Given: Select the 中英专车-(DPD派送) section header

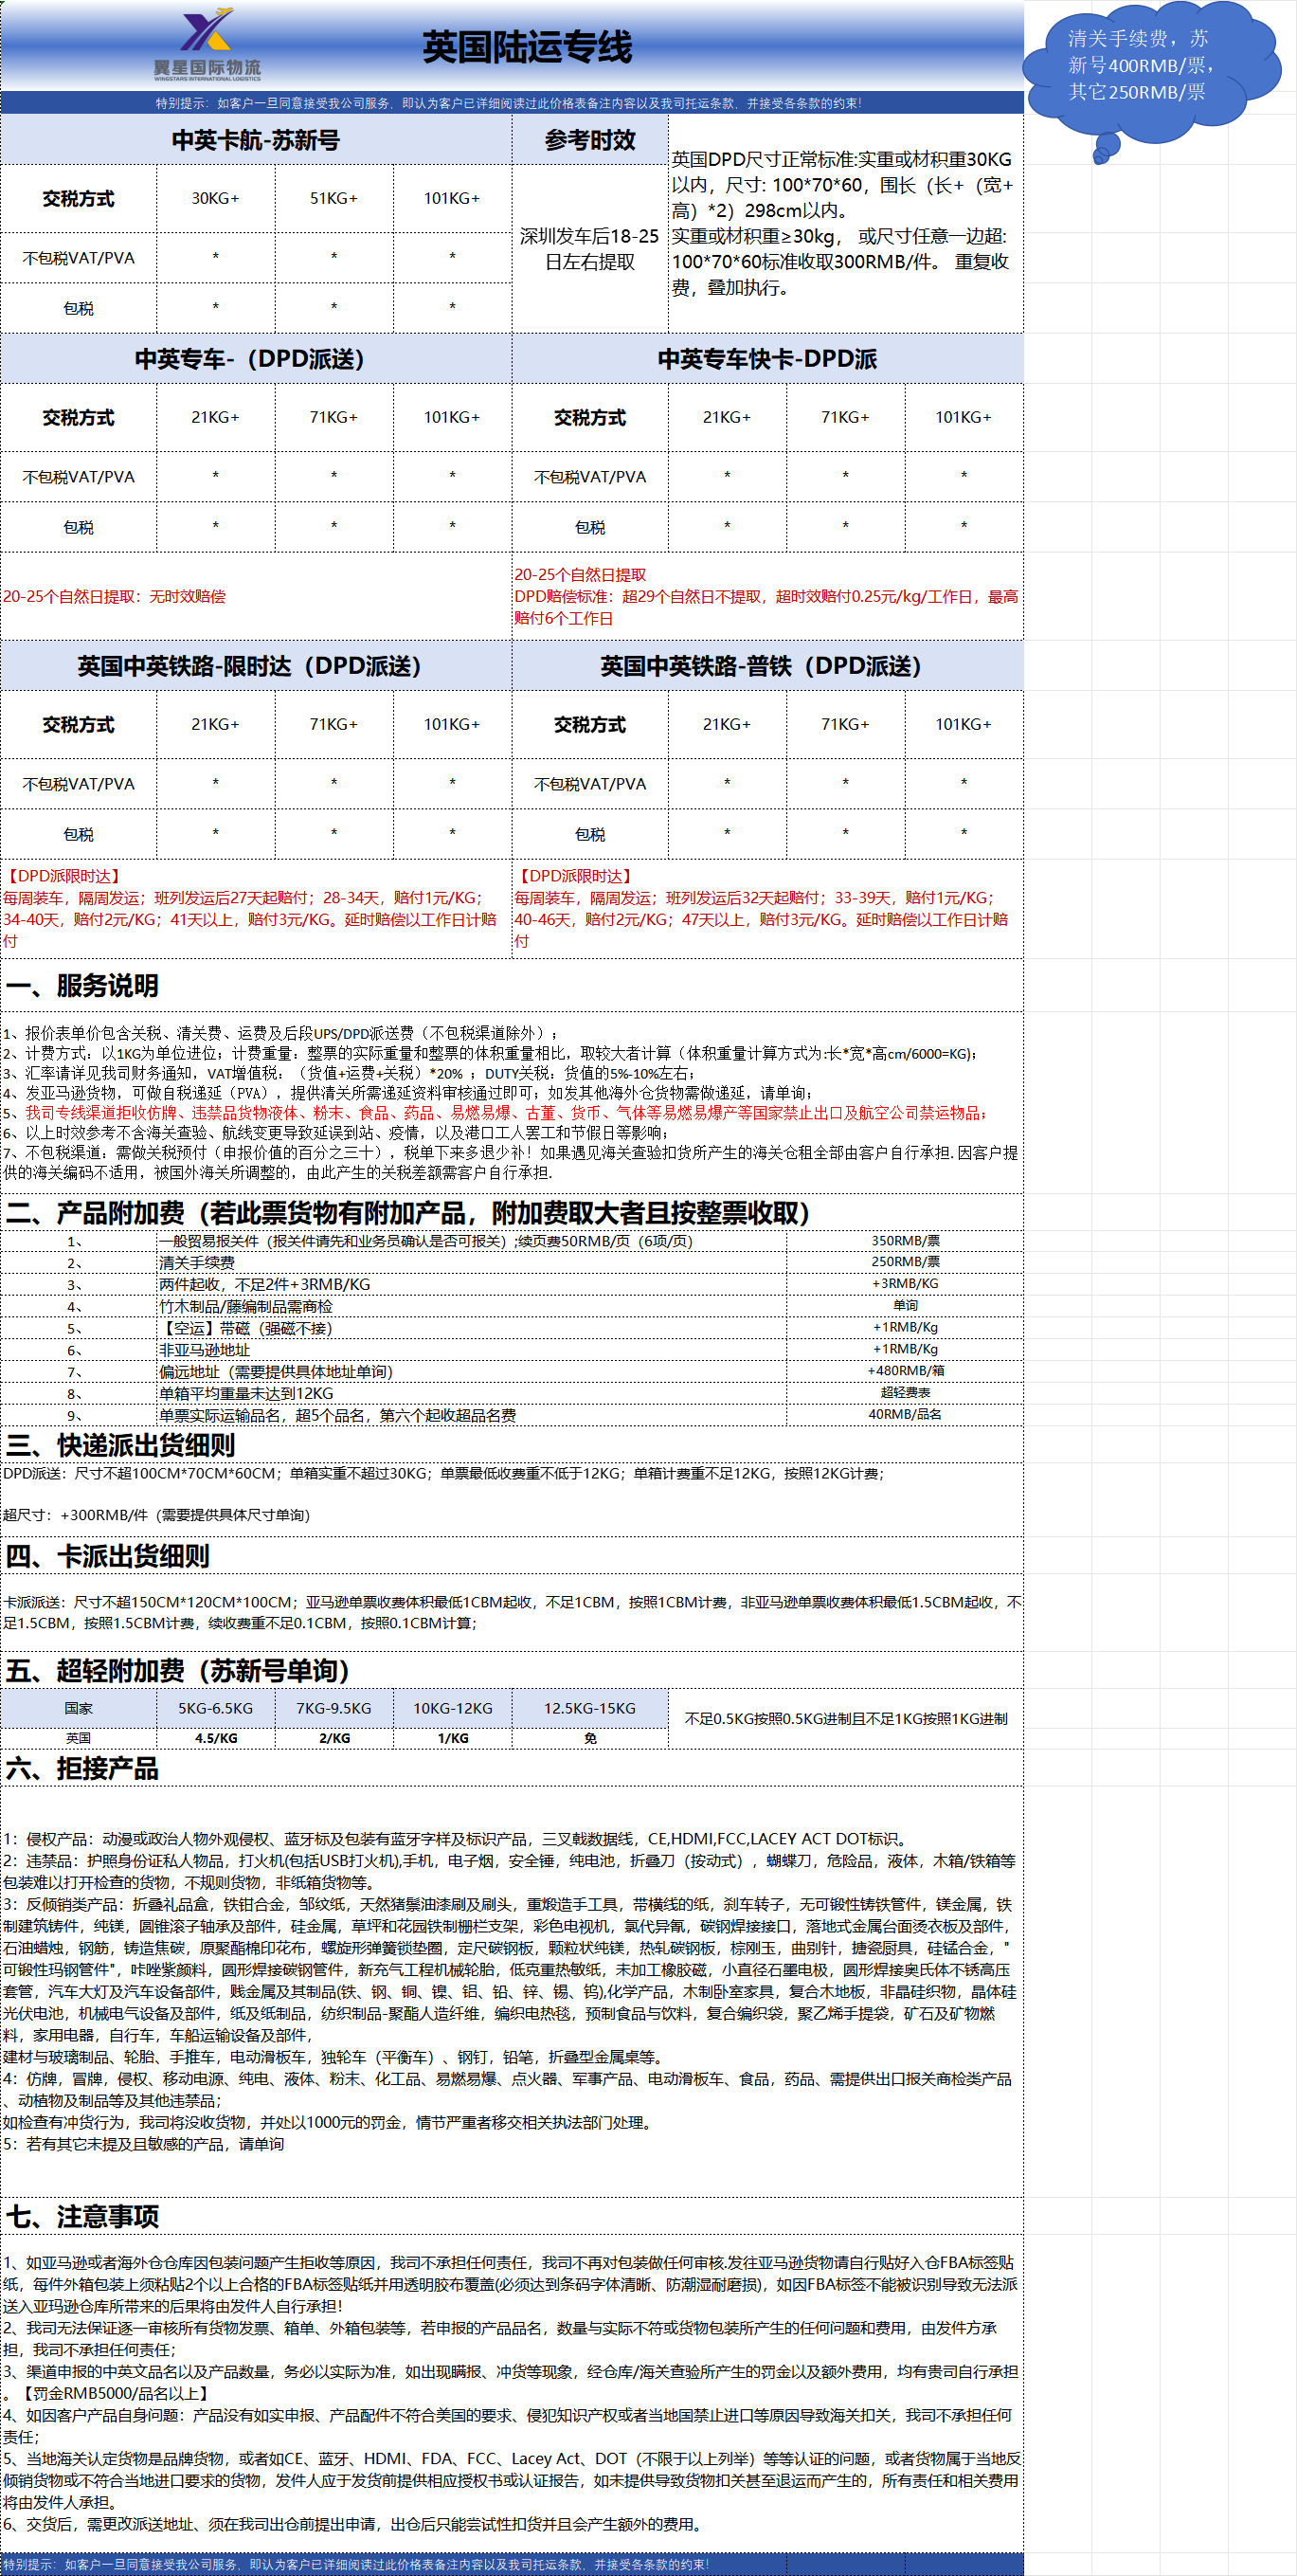Looking at the screenshot, I should coord(256,359).
